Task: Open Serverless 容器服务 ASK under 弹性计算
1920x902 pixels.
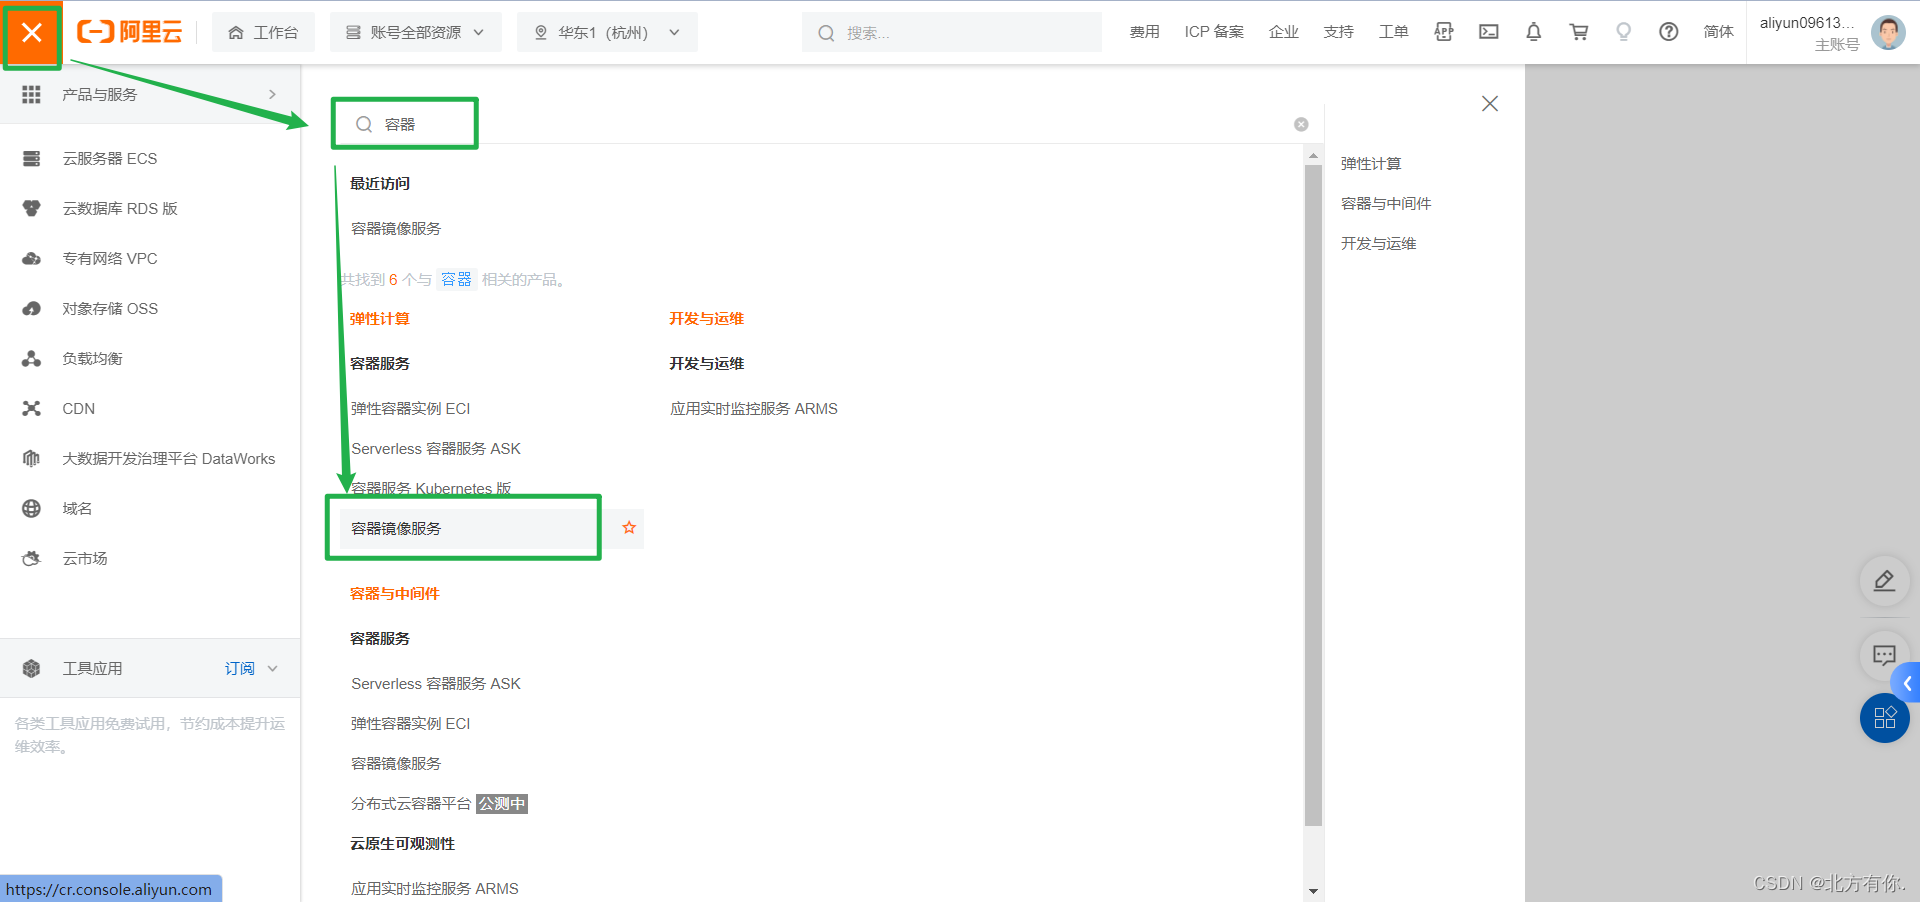Action: pos(436,449)
